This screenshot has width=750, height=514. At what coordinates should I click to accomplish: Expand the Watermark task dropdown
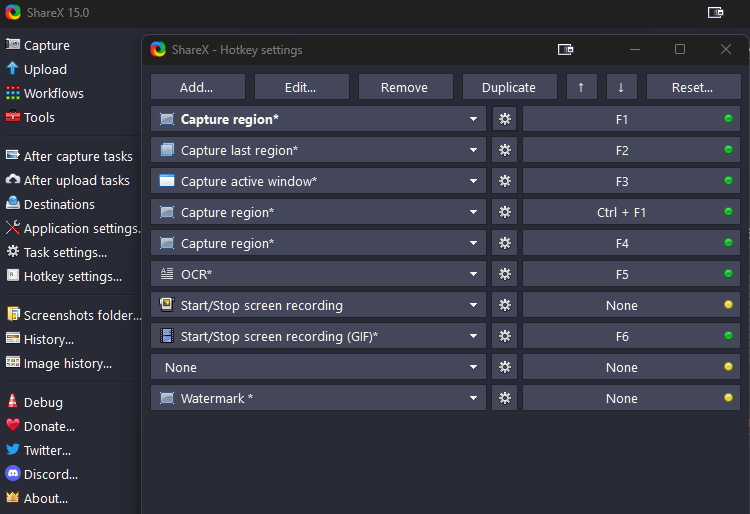(474, 398)
